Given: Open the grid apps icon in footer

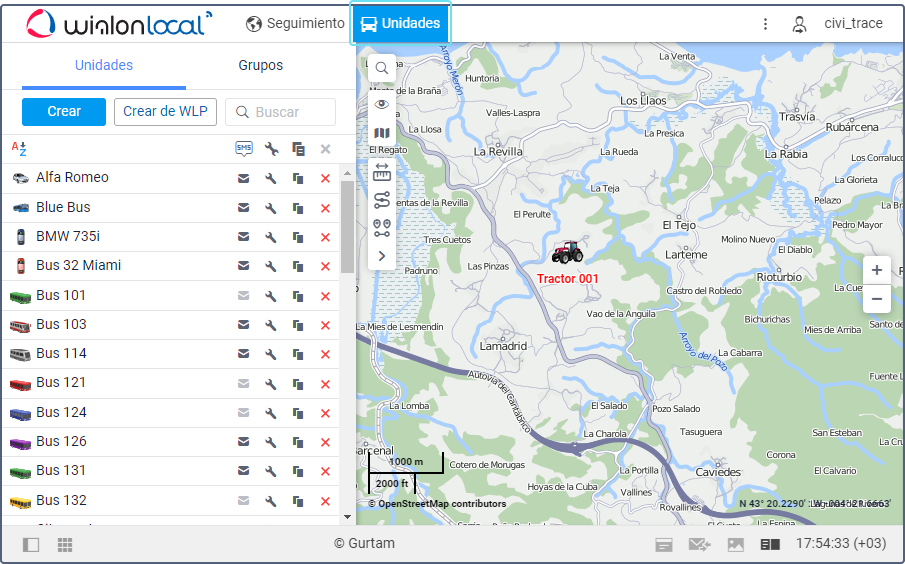Looking at the screenshot, I should [65, 544].
